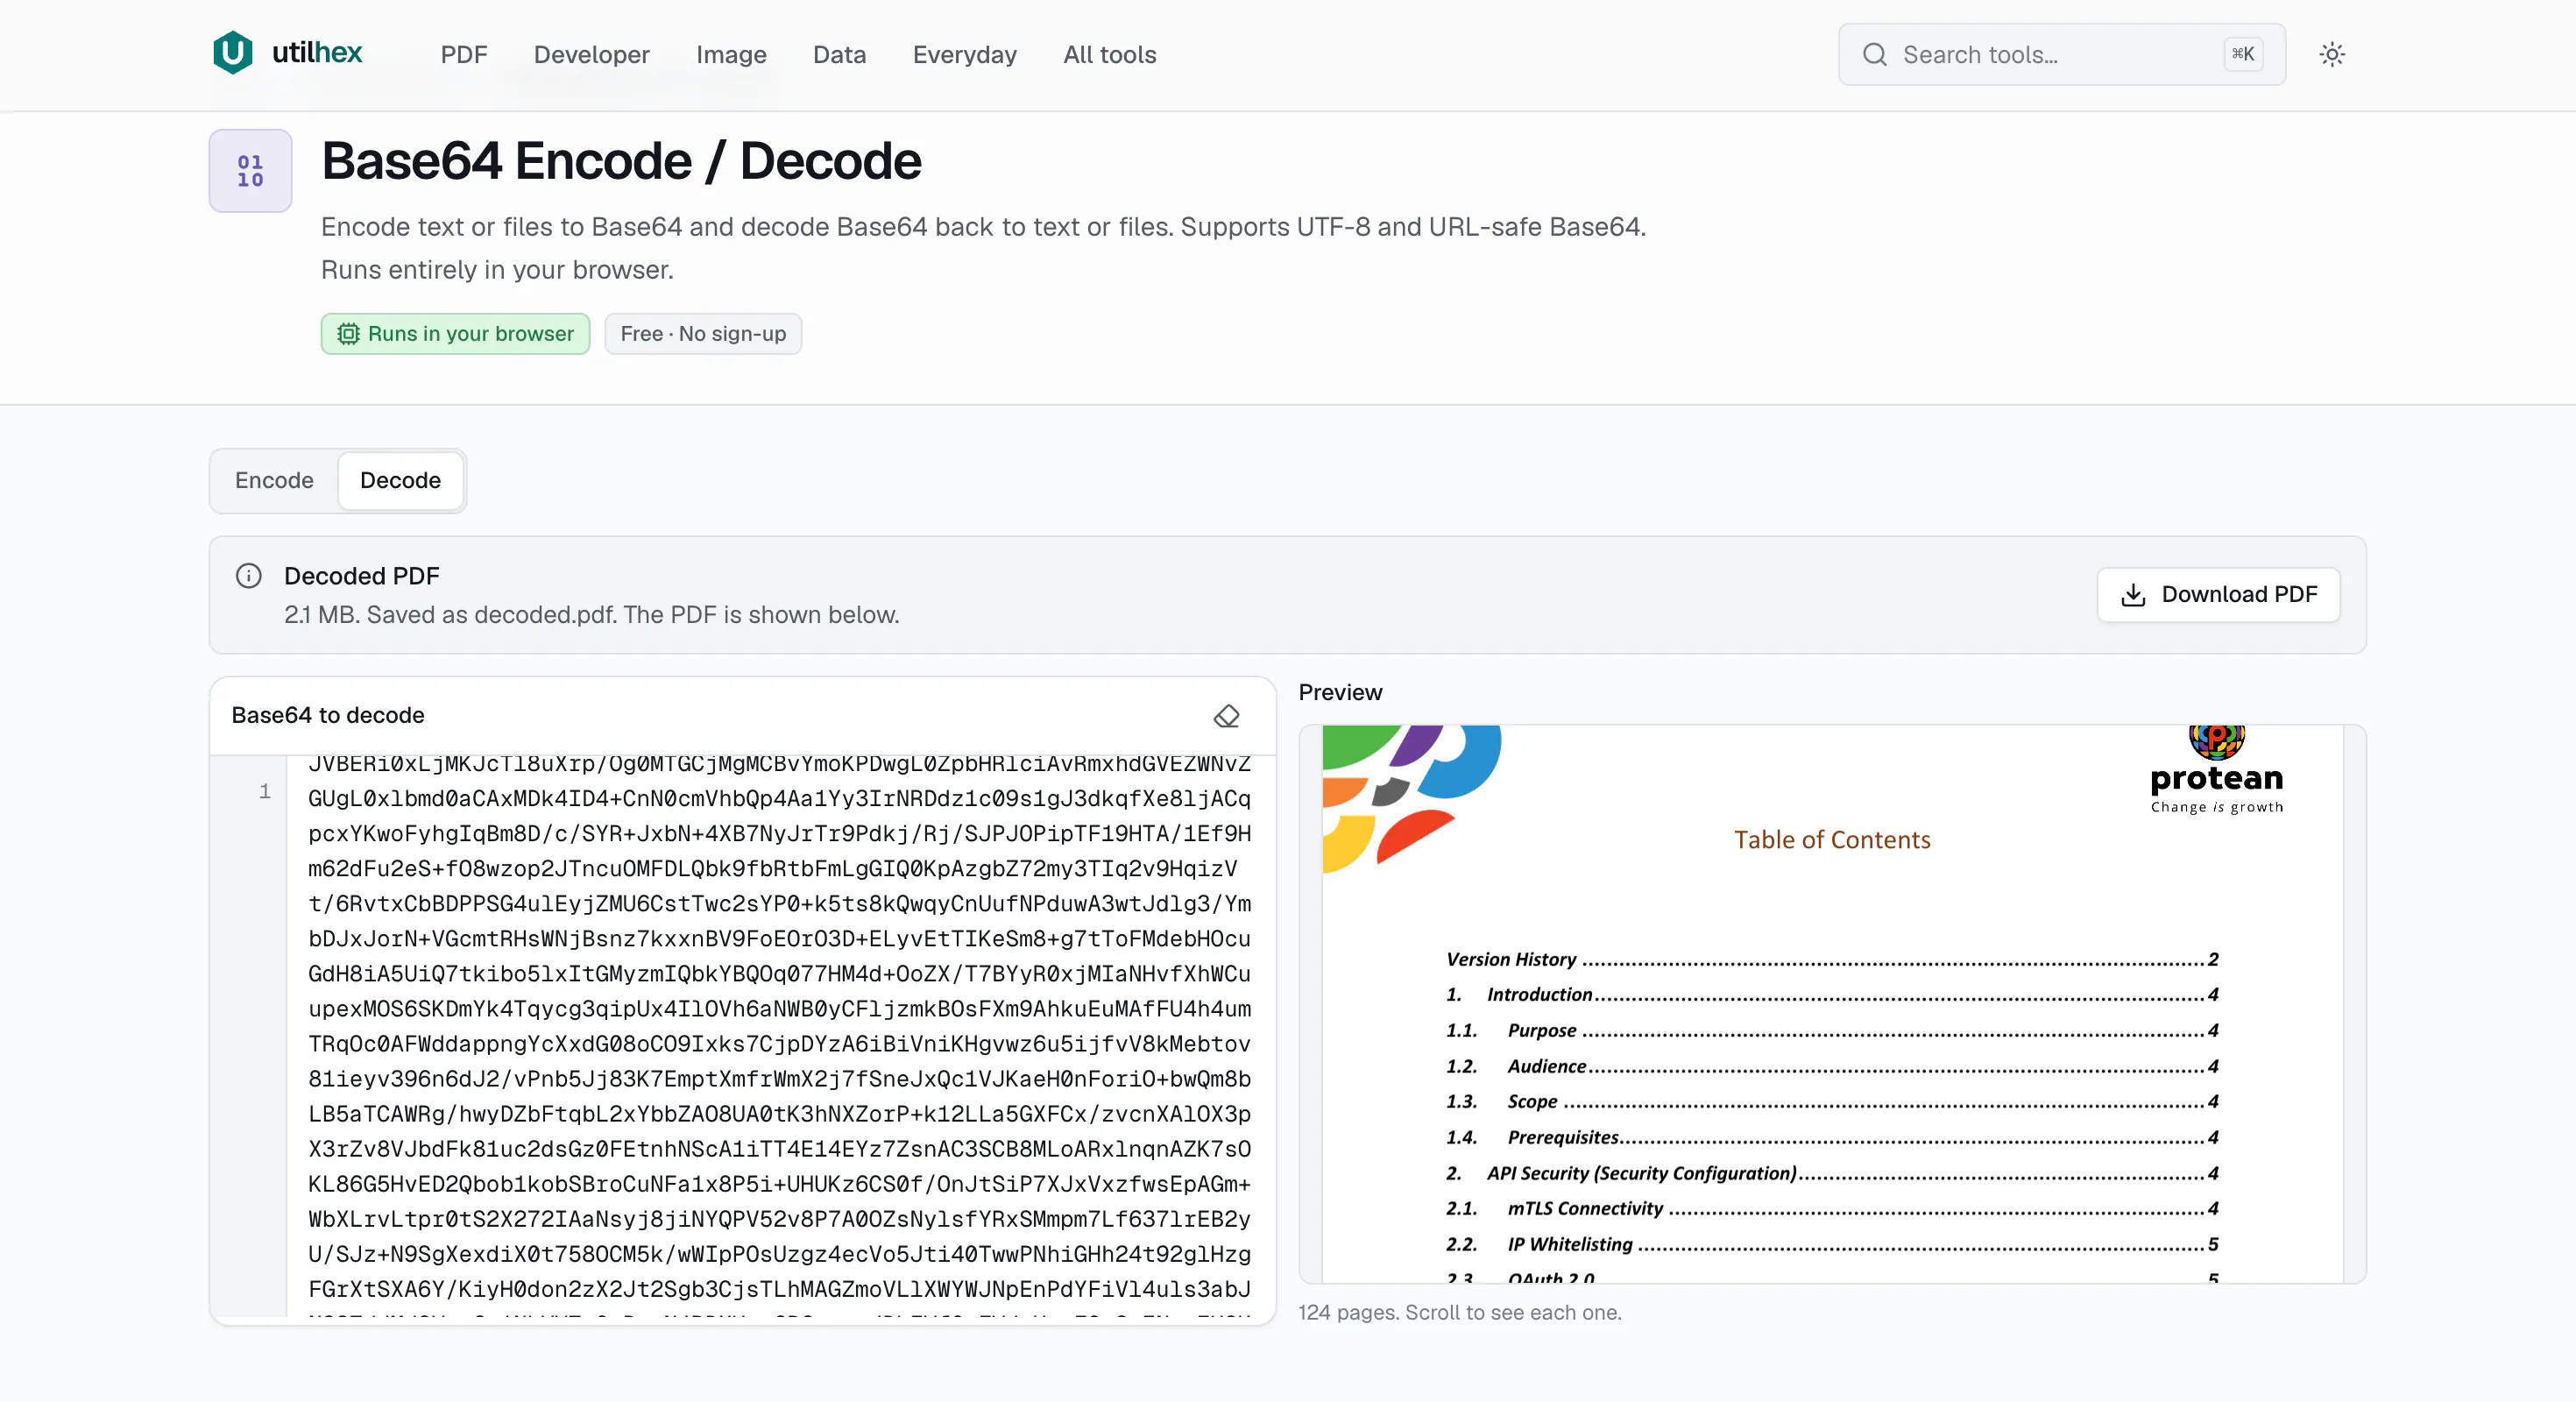Open the PDF menu

click(x=464, y=54)
